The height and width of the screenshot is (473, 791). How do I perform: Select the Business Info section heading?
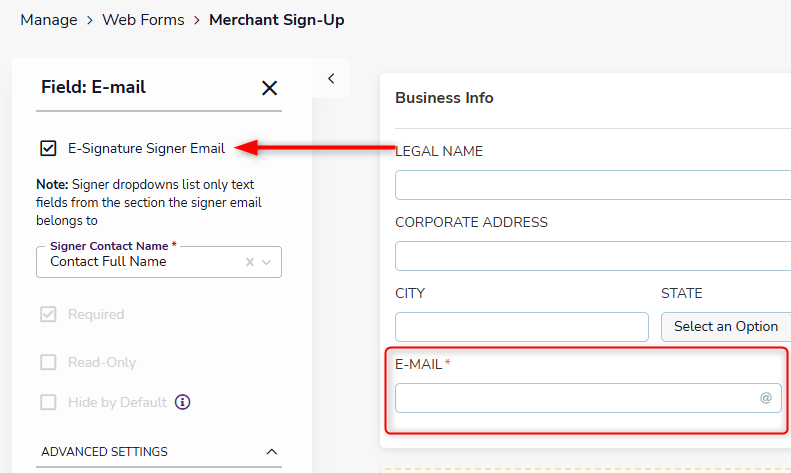point(444,98)
